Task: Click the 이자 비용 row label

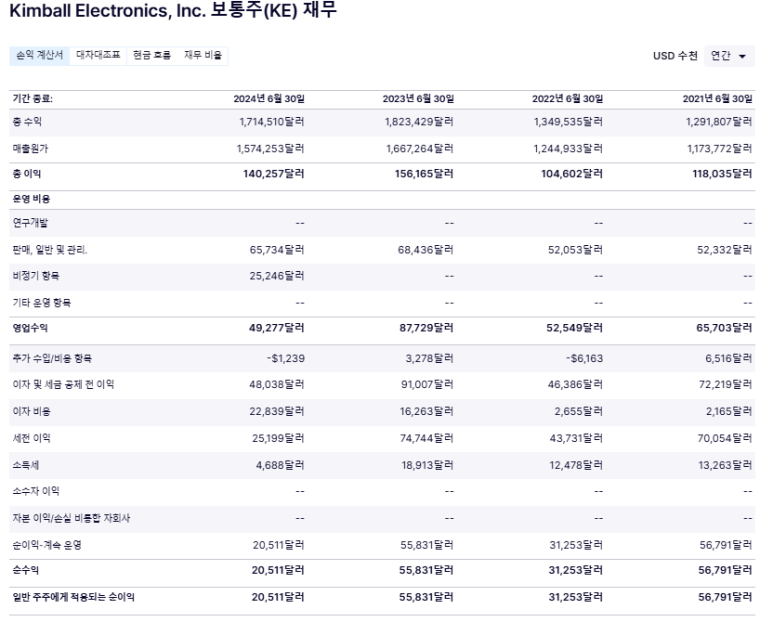Action: (x=31, y=411)
